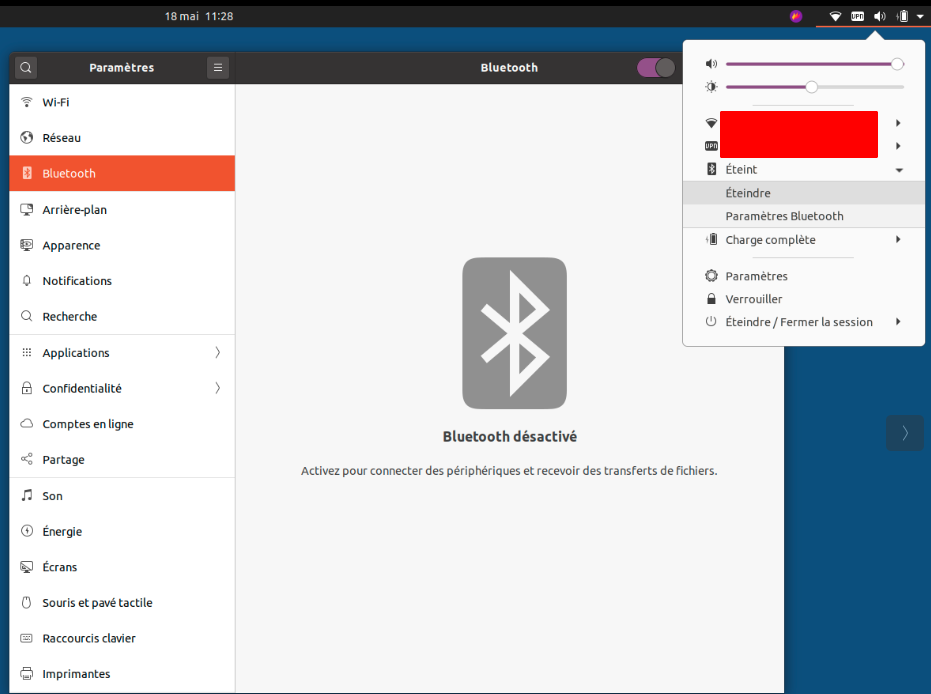Image resolution: width=931 pixels, height=694 pixels.
Task: Open Paramètres from system menu
Action: click(804, 276)
